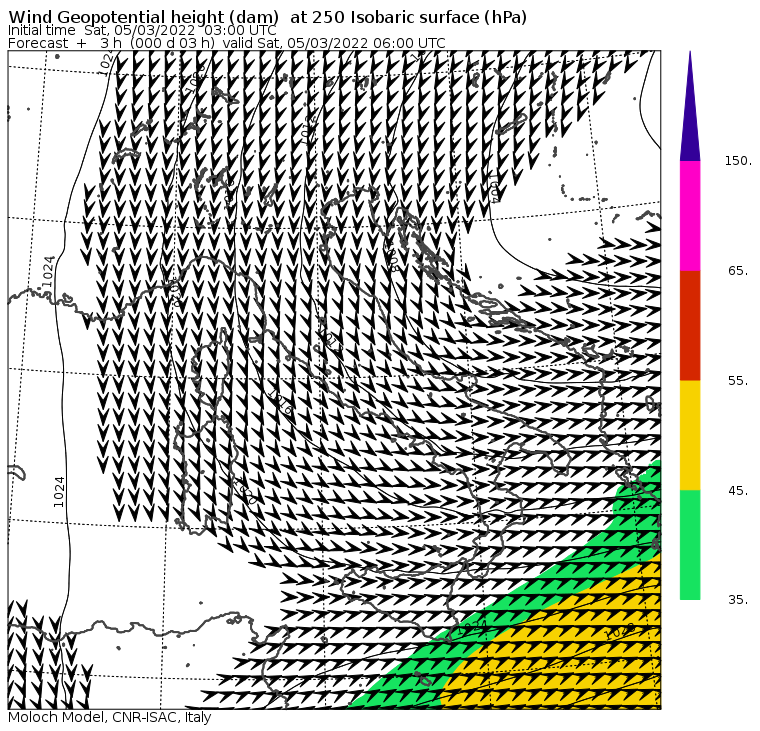This screenshot has height=731, width=760.
Task: Click the chart title 'Wind Geopotential height (dam)'
Action: tap(143, 17)
